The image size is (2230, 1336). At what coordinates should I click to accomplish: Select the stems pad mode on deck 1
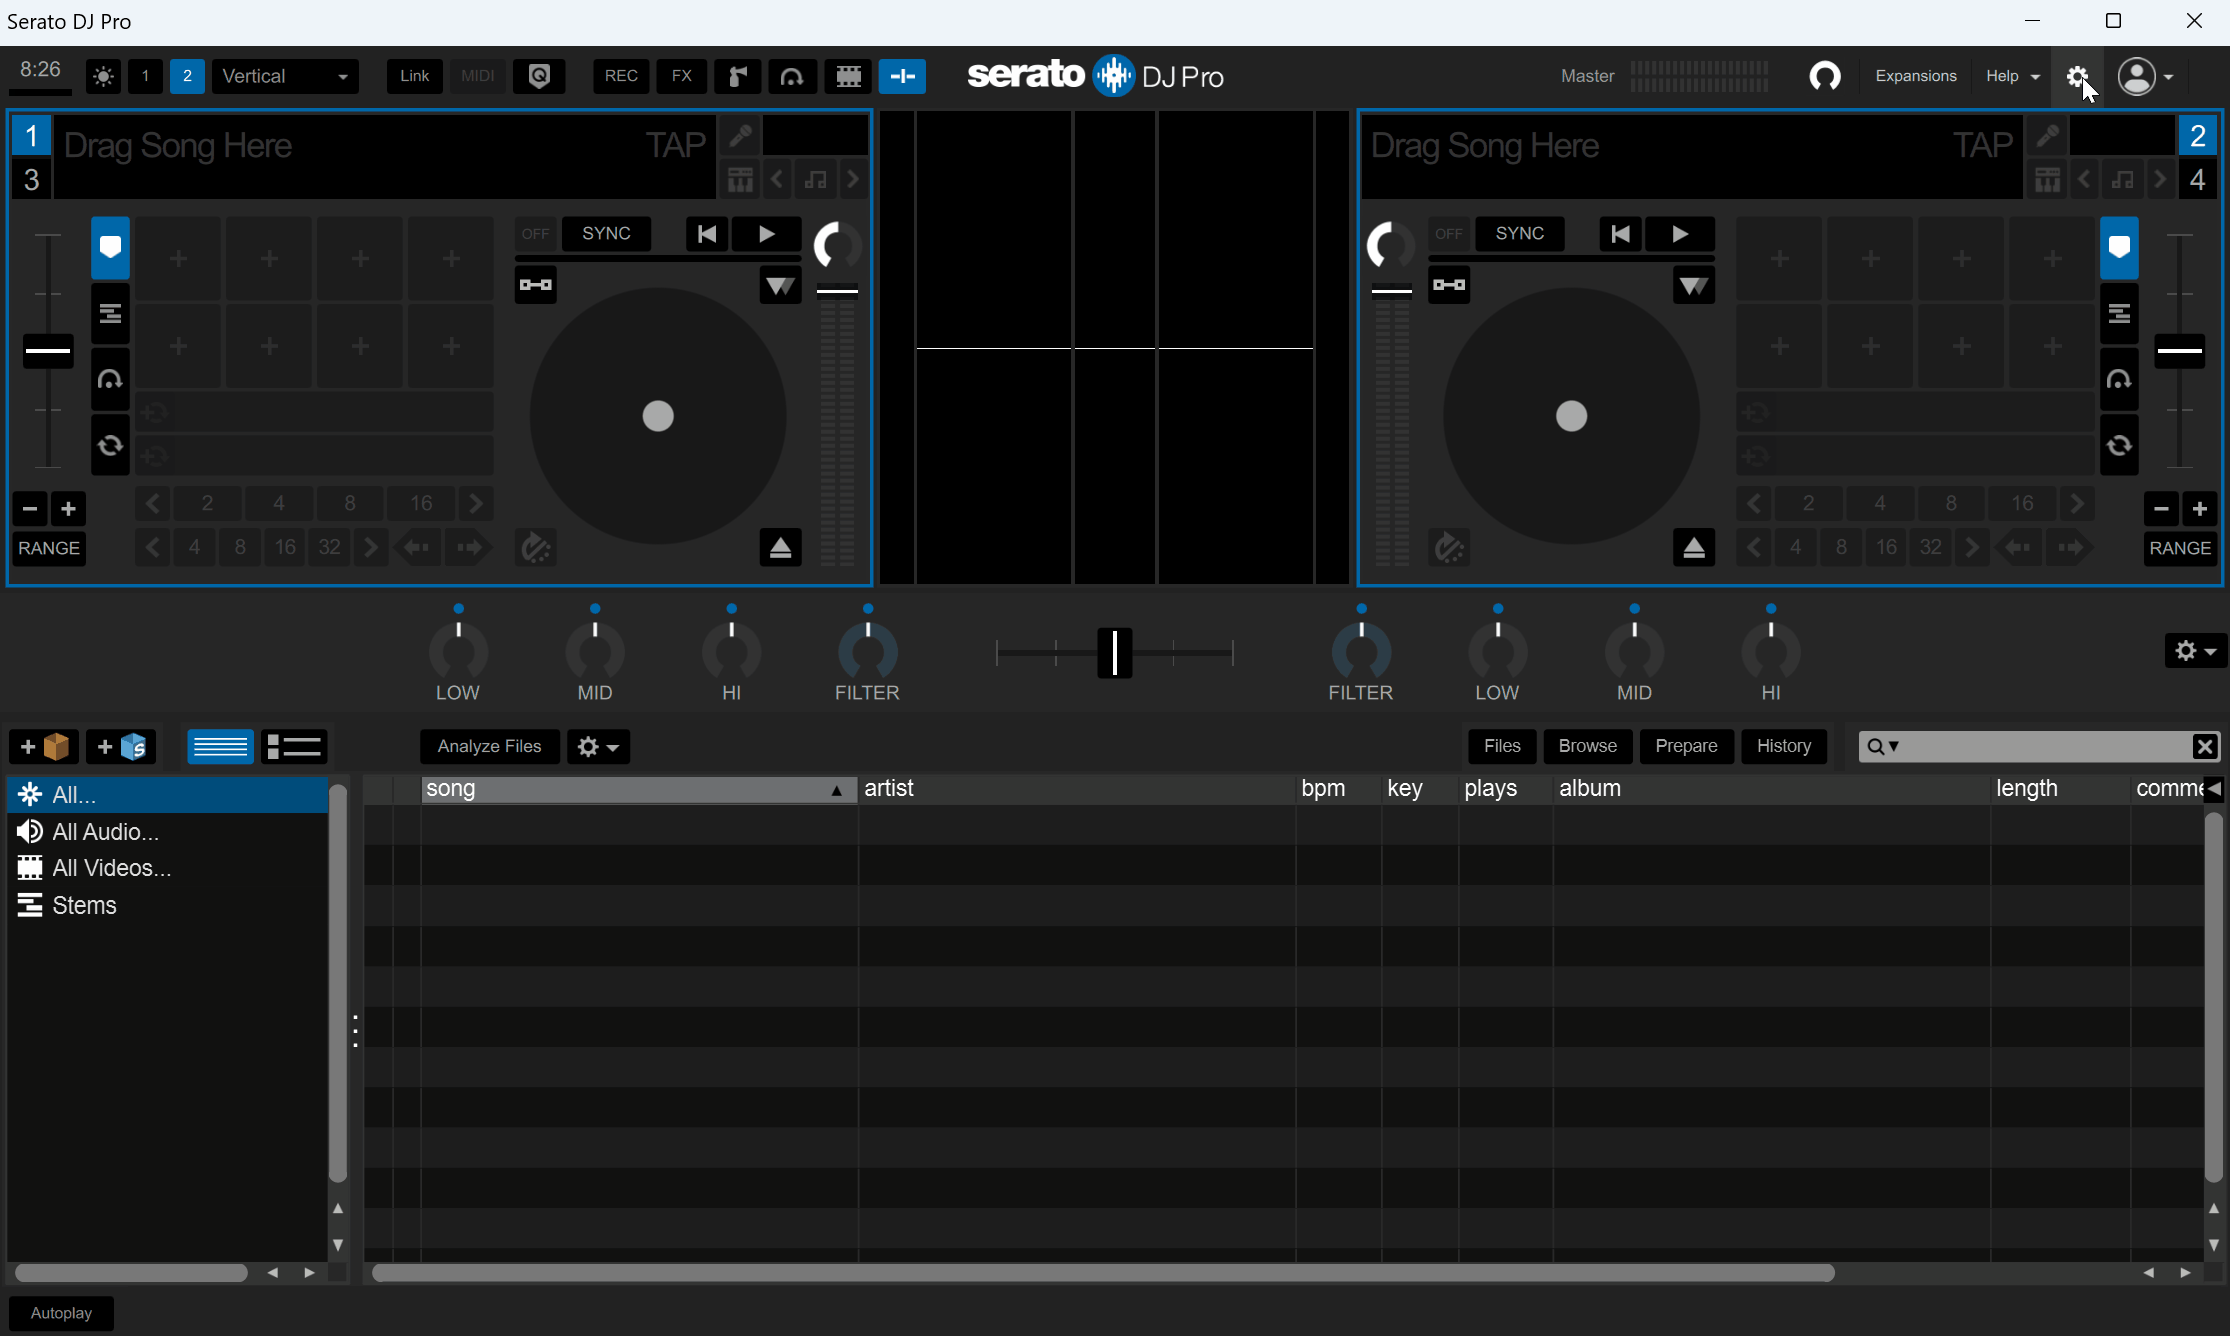(x=110, y=314)
